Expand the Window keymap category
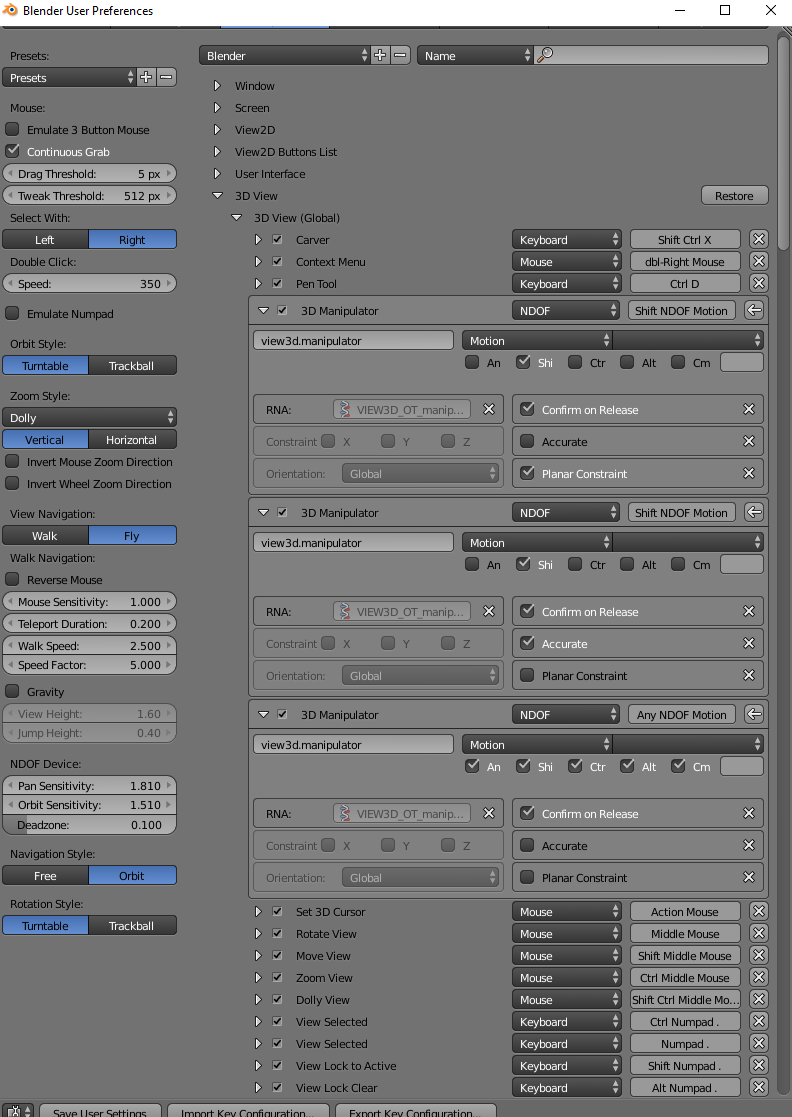 click(x=218, y=86)
